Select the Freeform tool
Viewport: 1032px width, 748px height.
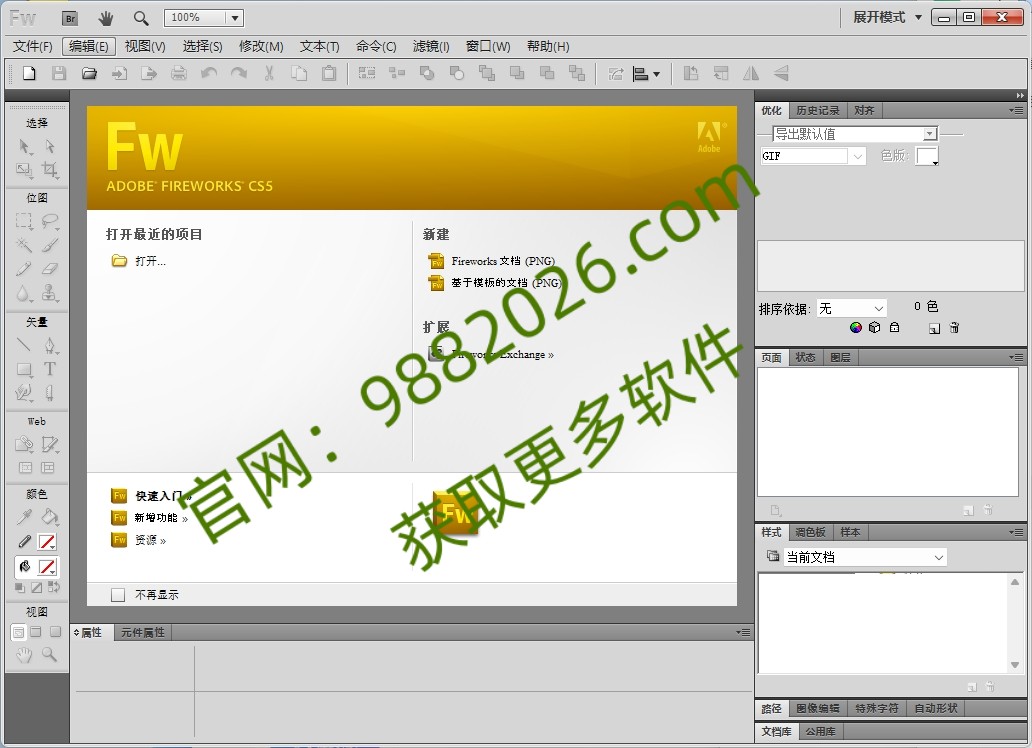[24, 393]
